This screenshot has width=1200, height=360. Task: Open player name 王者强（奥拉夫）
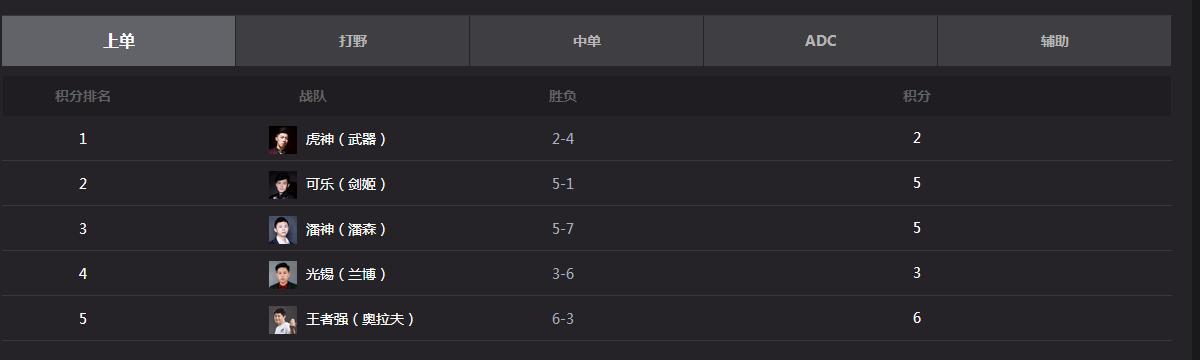pos(361,320)
